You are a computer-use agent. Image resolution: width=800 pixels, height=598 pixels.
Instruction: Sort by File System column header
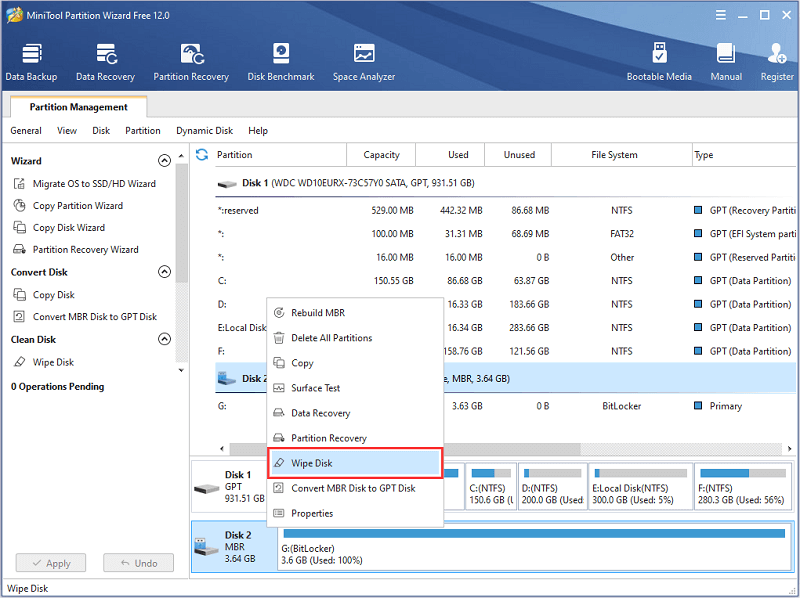622,155
